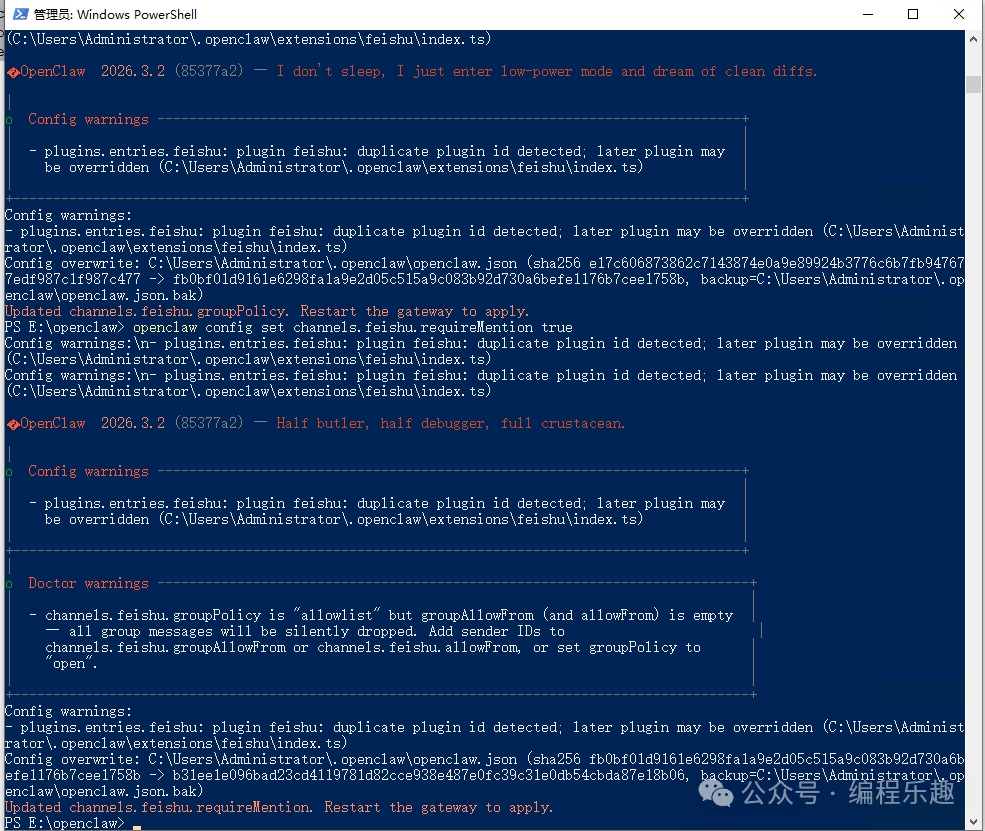Close the Windows PowerShell window
Image resolution: width=985 pixels, height=831 pixels.
point(959,14)
